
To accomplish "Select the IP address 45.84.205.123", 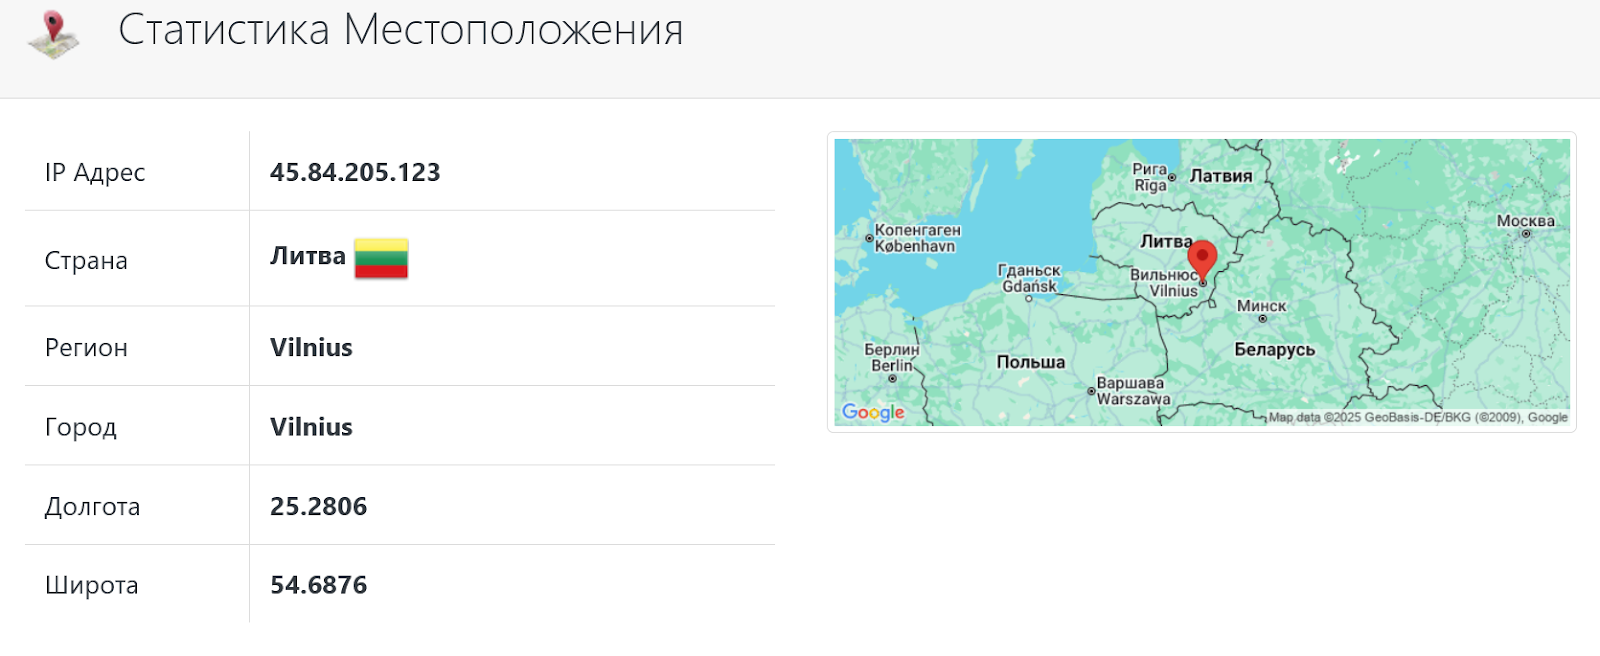I will (355, 172).
